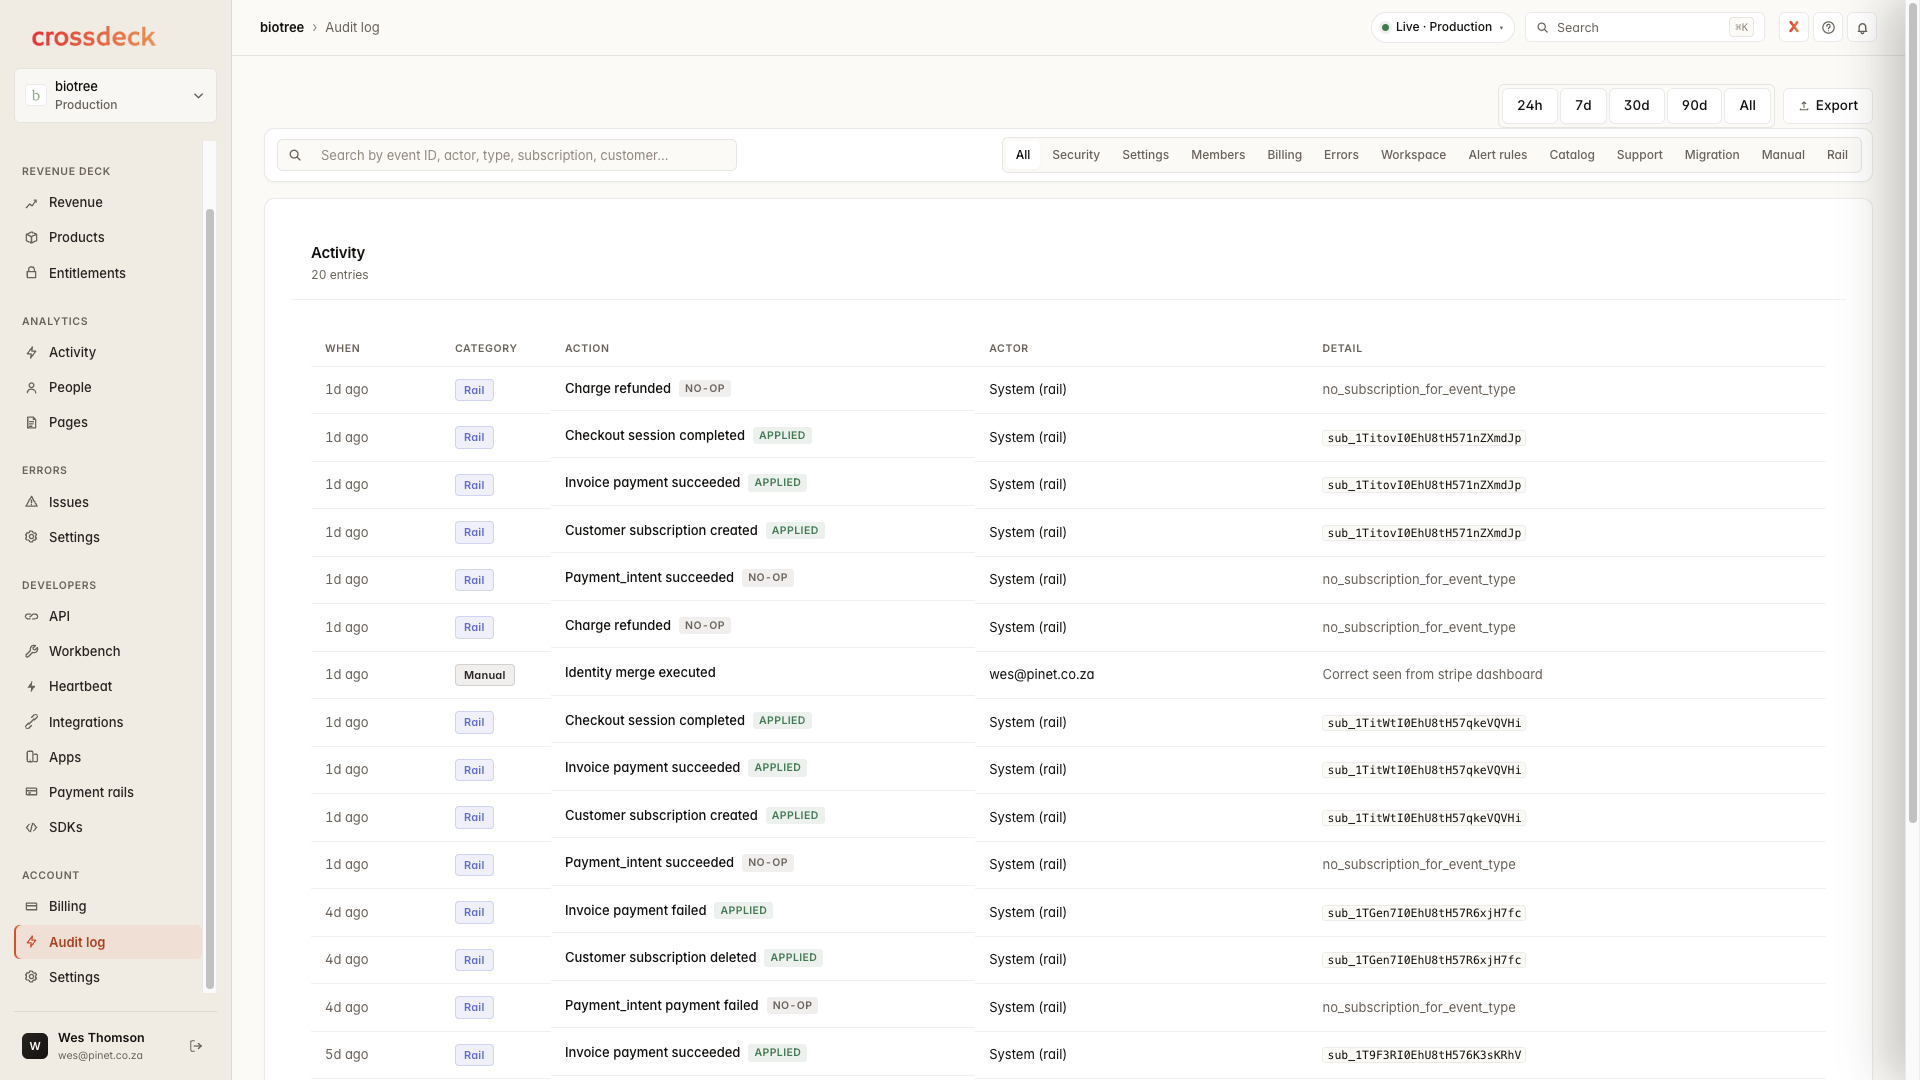Click the magnifier icon in event search

pyautogui.click(x=295, y=155)
